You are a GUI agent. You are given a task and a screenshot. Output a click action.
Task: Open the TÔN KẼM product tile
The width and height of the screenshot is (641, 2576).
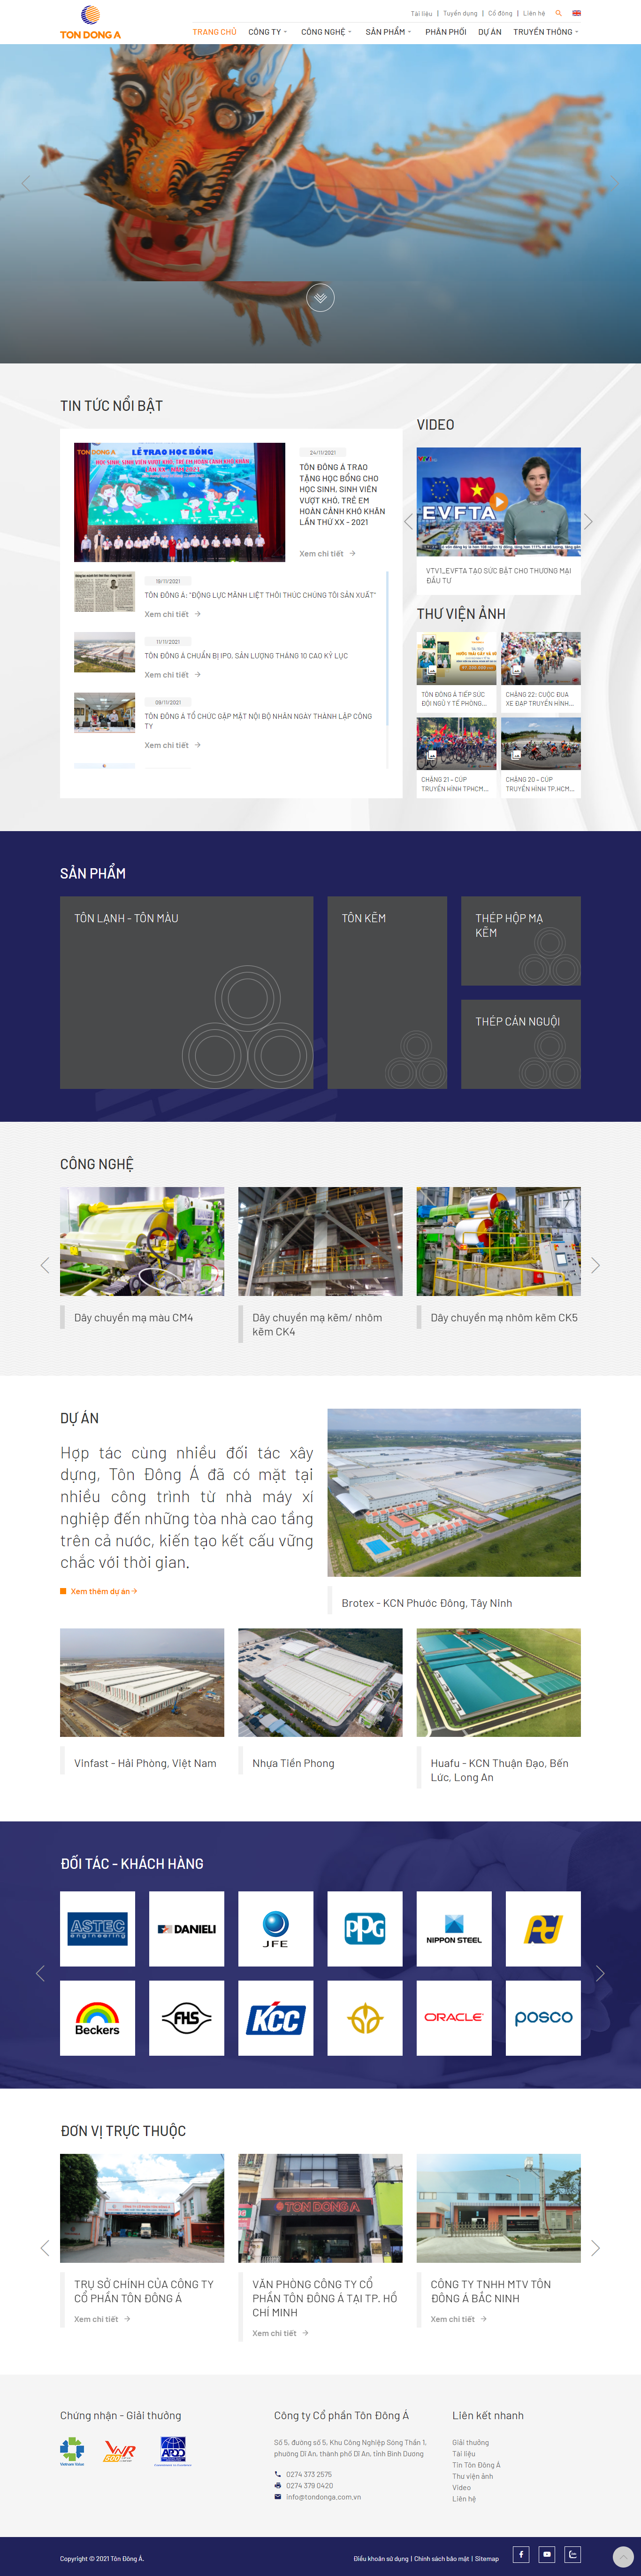click(387, 992)
